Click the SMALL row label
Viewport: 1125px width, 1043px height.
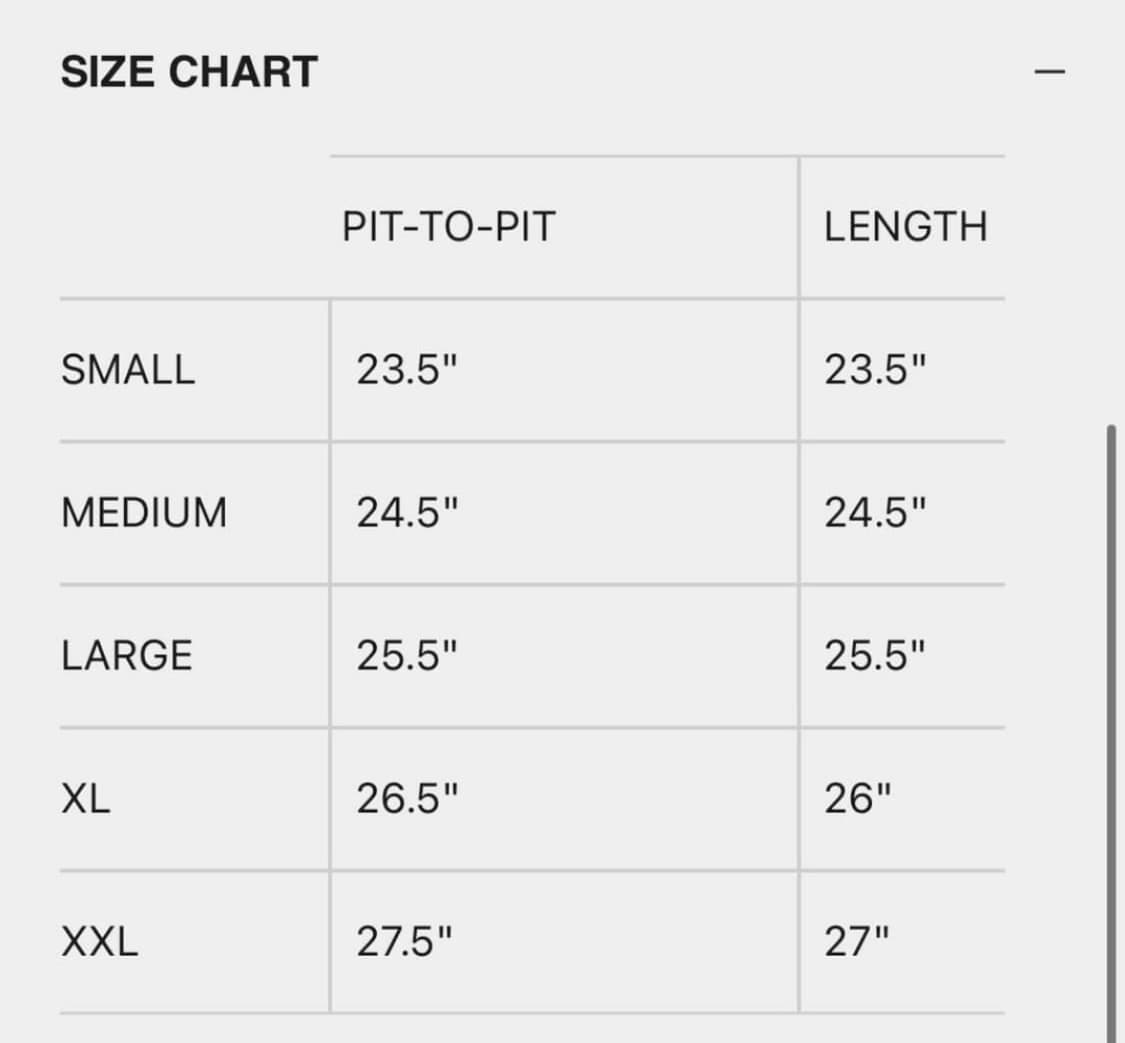(128, 370)
